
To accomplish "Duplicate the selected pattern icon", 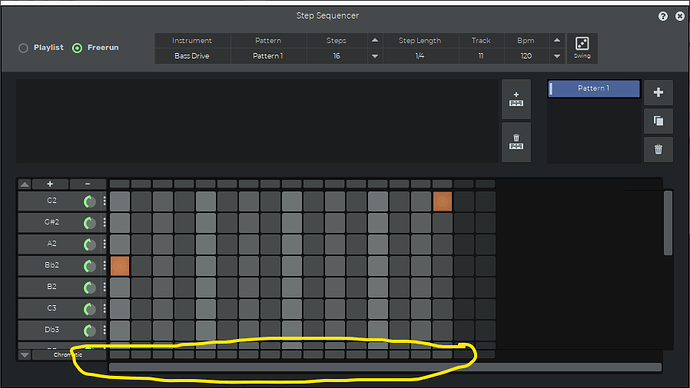I will (x=658, y=121).
